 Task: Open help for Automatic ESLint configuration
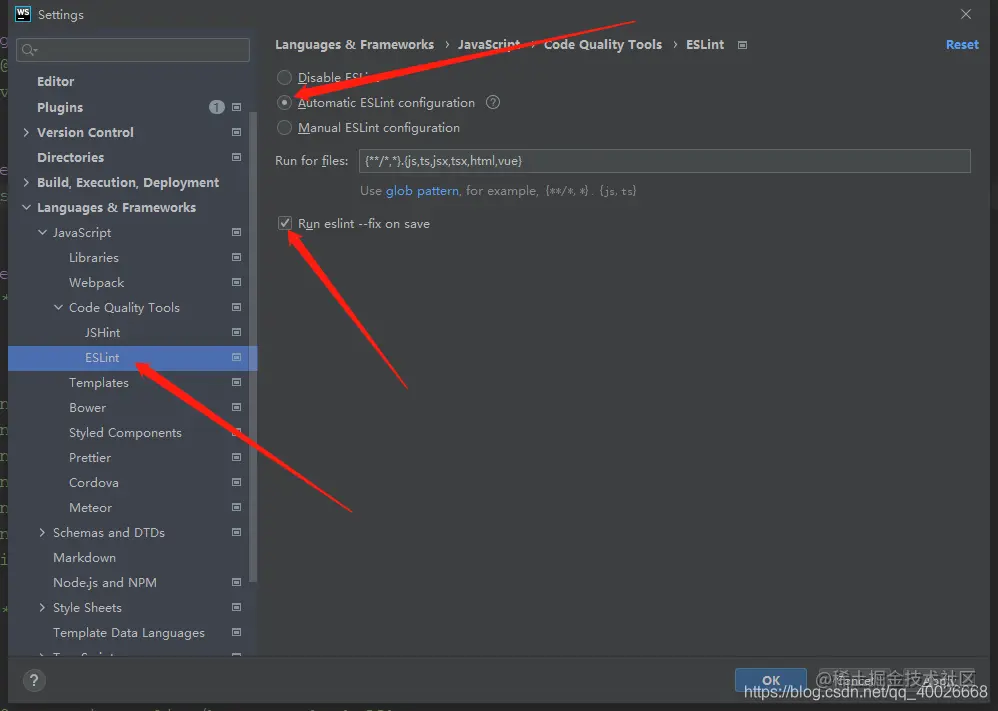493,102
